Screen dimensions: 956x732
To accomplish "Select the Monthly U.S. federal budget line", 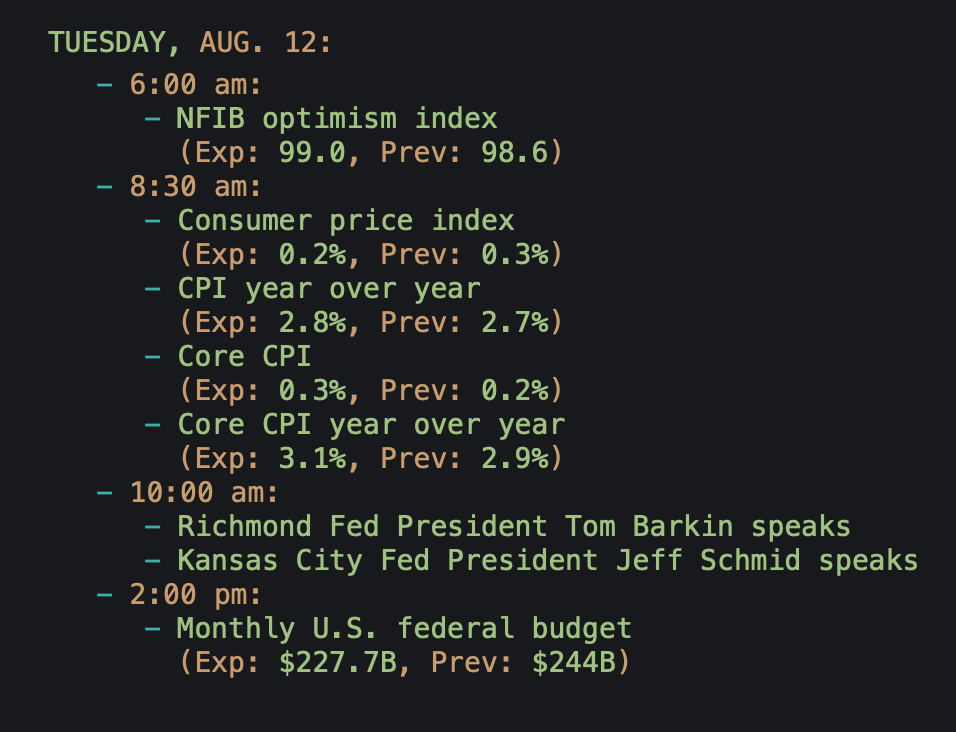I will pos(404,629).
